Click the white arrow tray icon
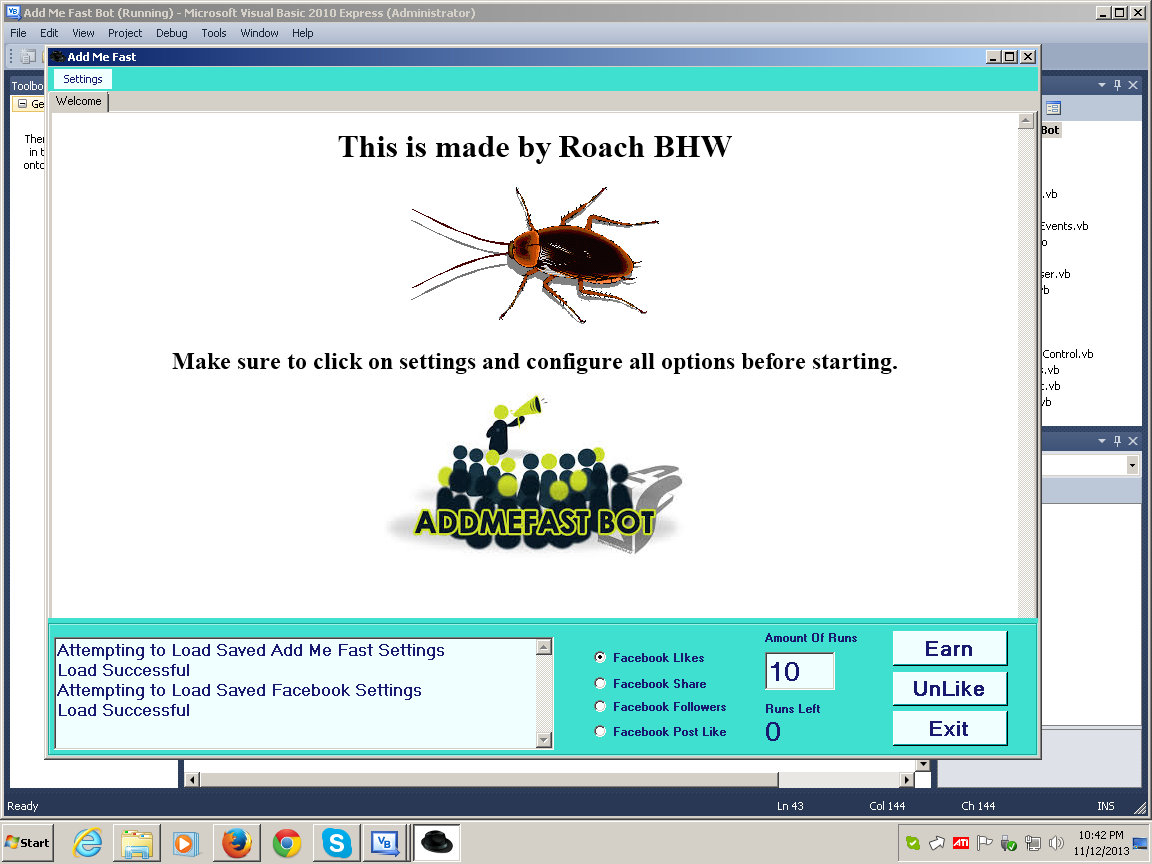1152x864 pixels. coord(937,843)
